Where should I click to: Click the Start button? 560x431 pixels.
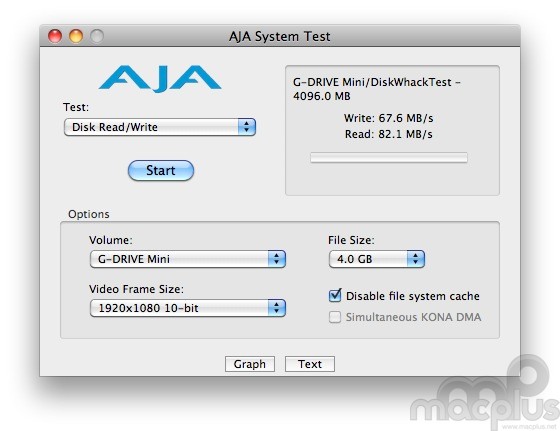point(161,170)
